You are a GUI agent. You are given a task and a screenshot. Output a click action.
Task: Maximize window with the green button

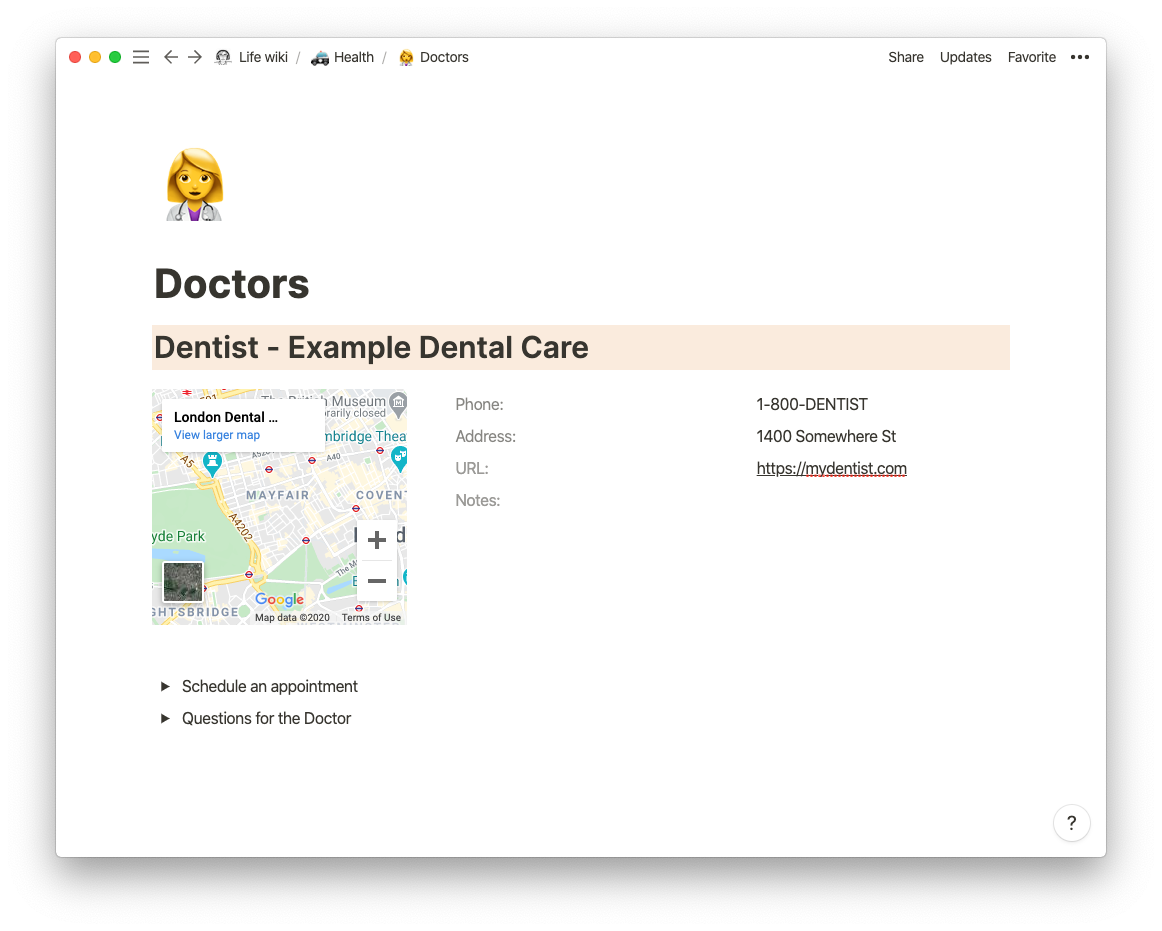115,57
